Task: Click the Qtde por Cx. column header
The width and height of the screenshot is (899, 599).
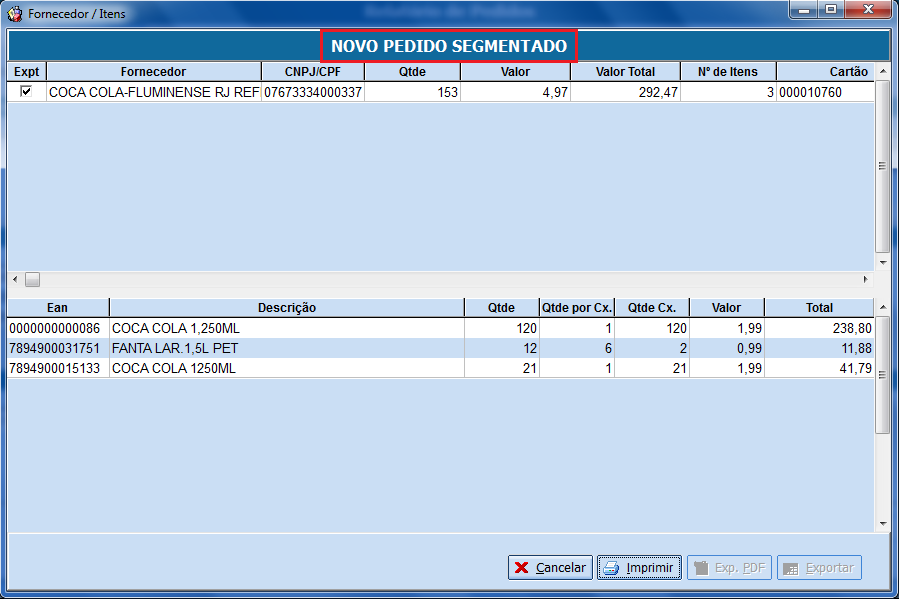Action: [576, 308]
